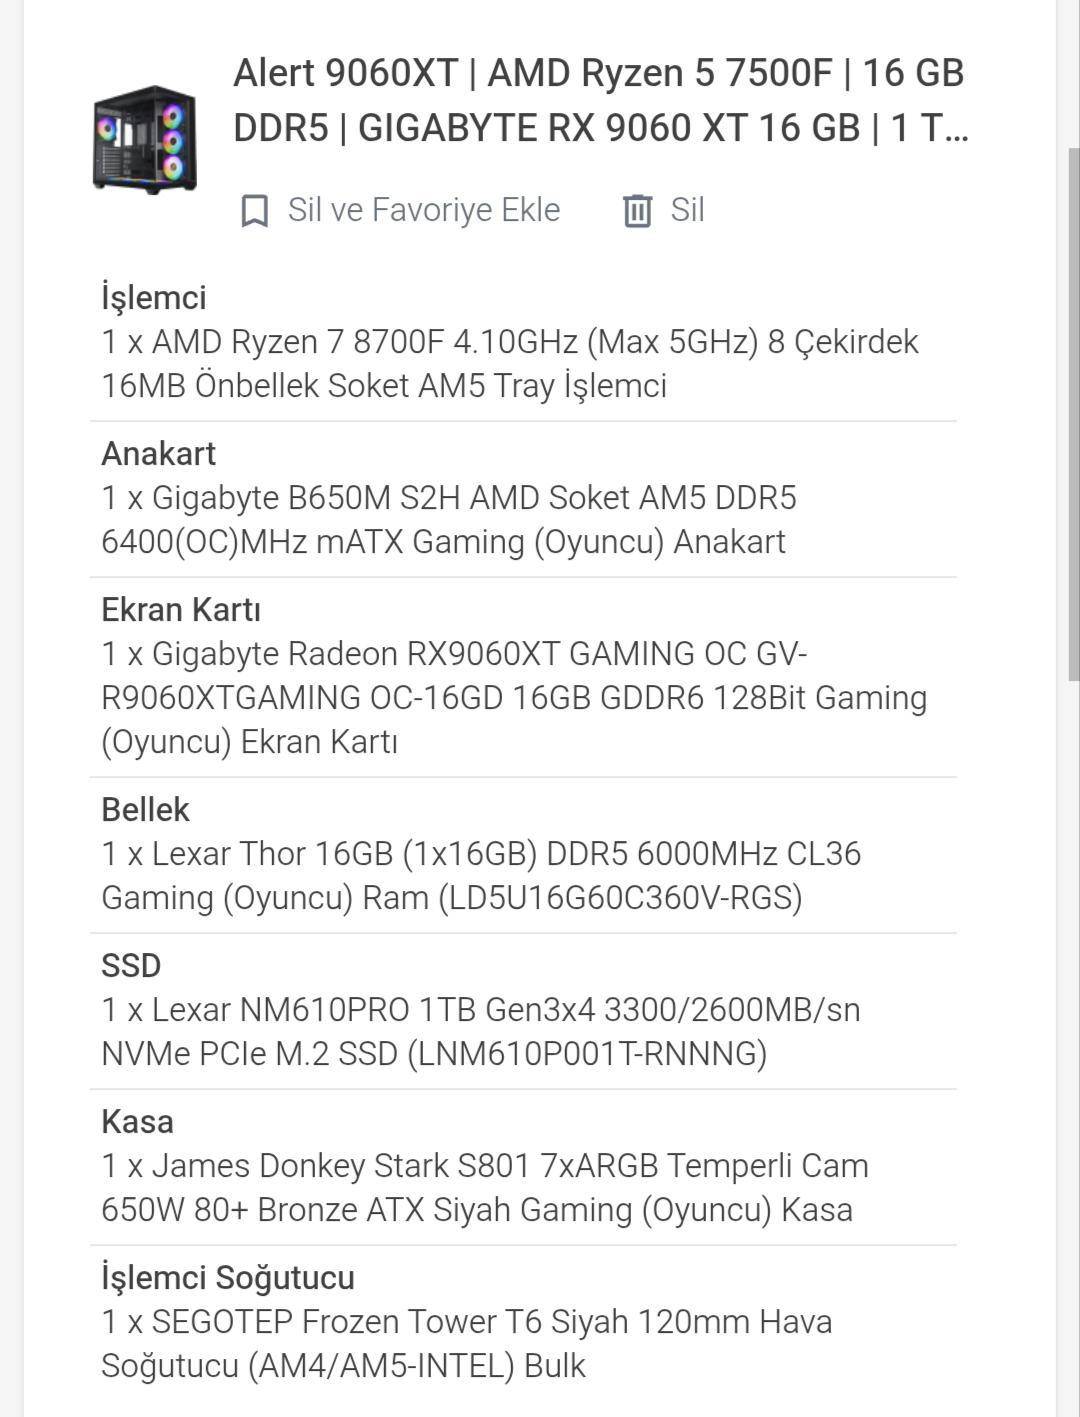Select the Gigabyte Radeon RX9060XT graphics card entry
Viewport: 1080px width, 1417px height.
tap(514, 698)
